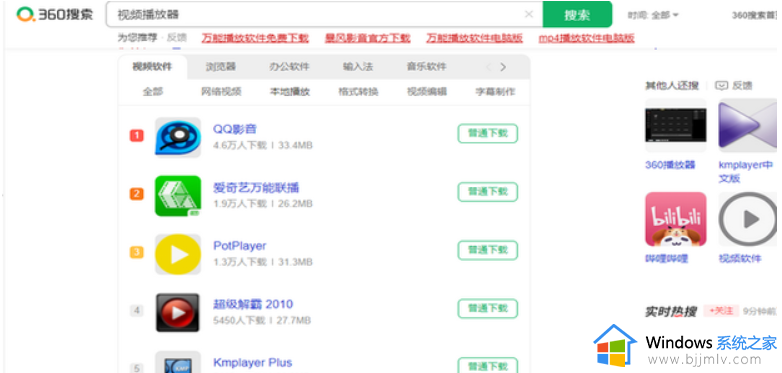The width and height of the screenshot is (782, 373).
Task: Filter by 网络视频 subcategory
Action: tap(221, 92)
